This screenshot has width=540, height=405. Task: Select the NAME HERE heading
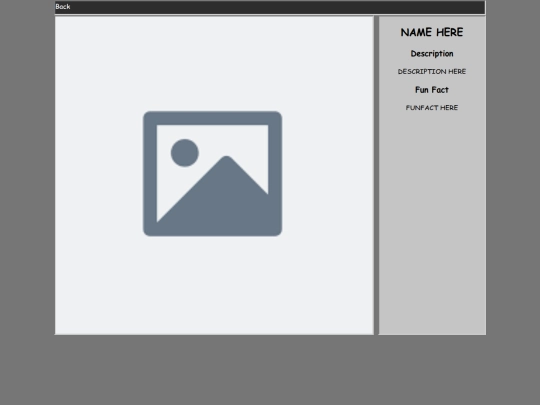click(x=432, y=32)
